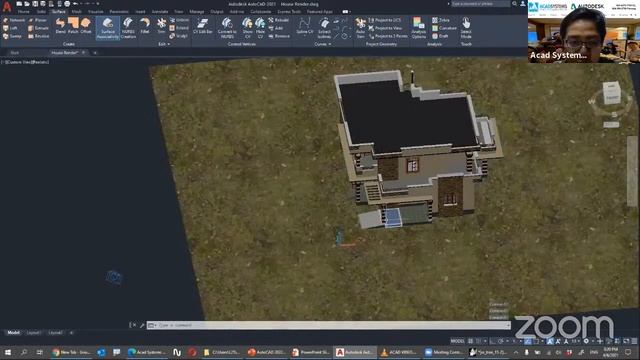Run Draft surface analysis
This screenshot has width=640, height=360.
tap(440, 36)
